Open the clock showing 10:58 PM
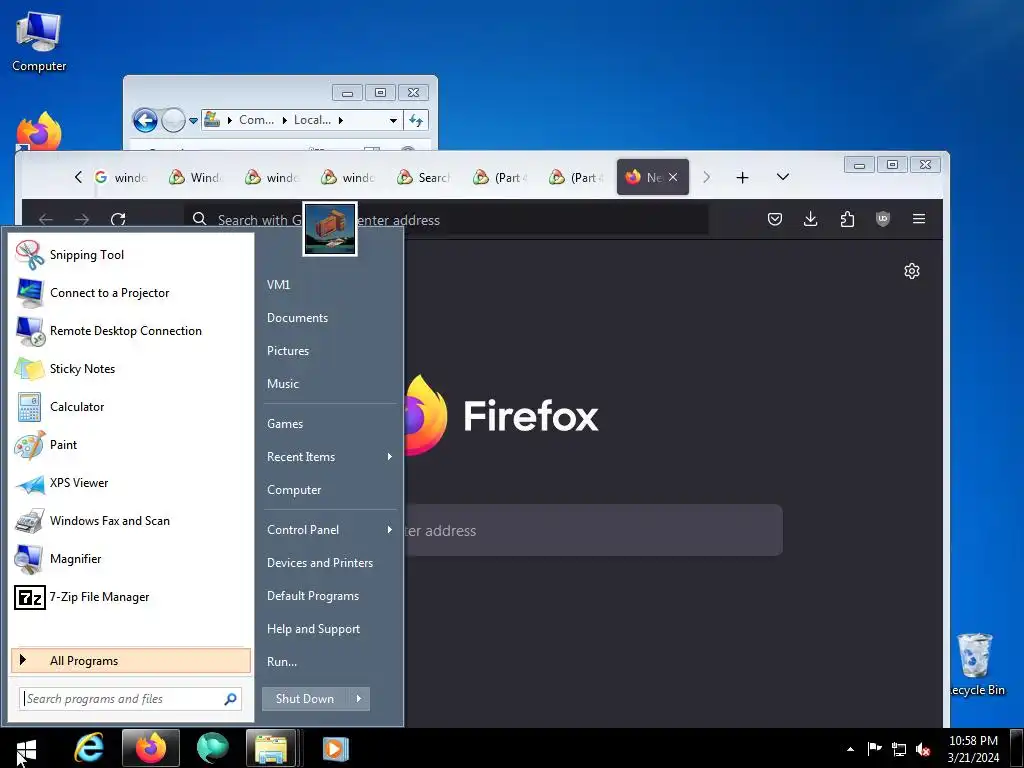1024x768 pixels. (x=973, y=749)
